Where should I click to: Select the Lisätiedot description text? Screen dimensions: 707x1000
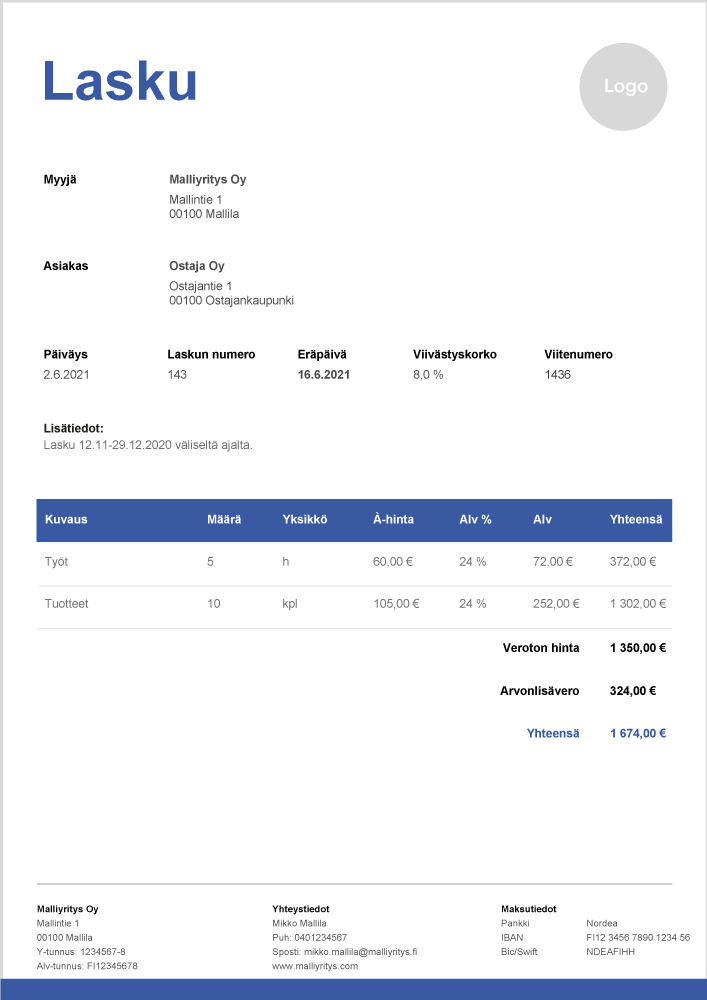(x=148, y=445)
